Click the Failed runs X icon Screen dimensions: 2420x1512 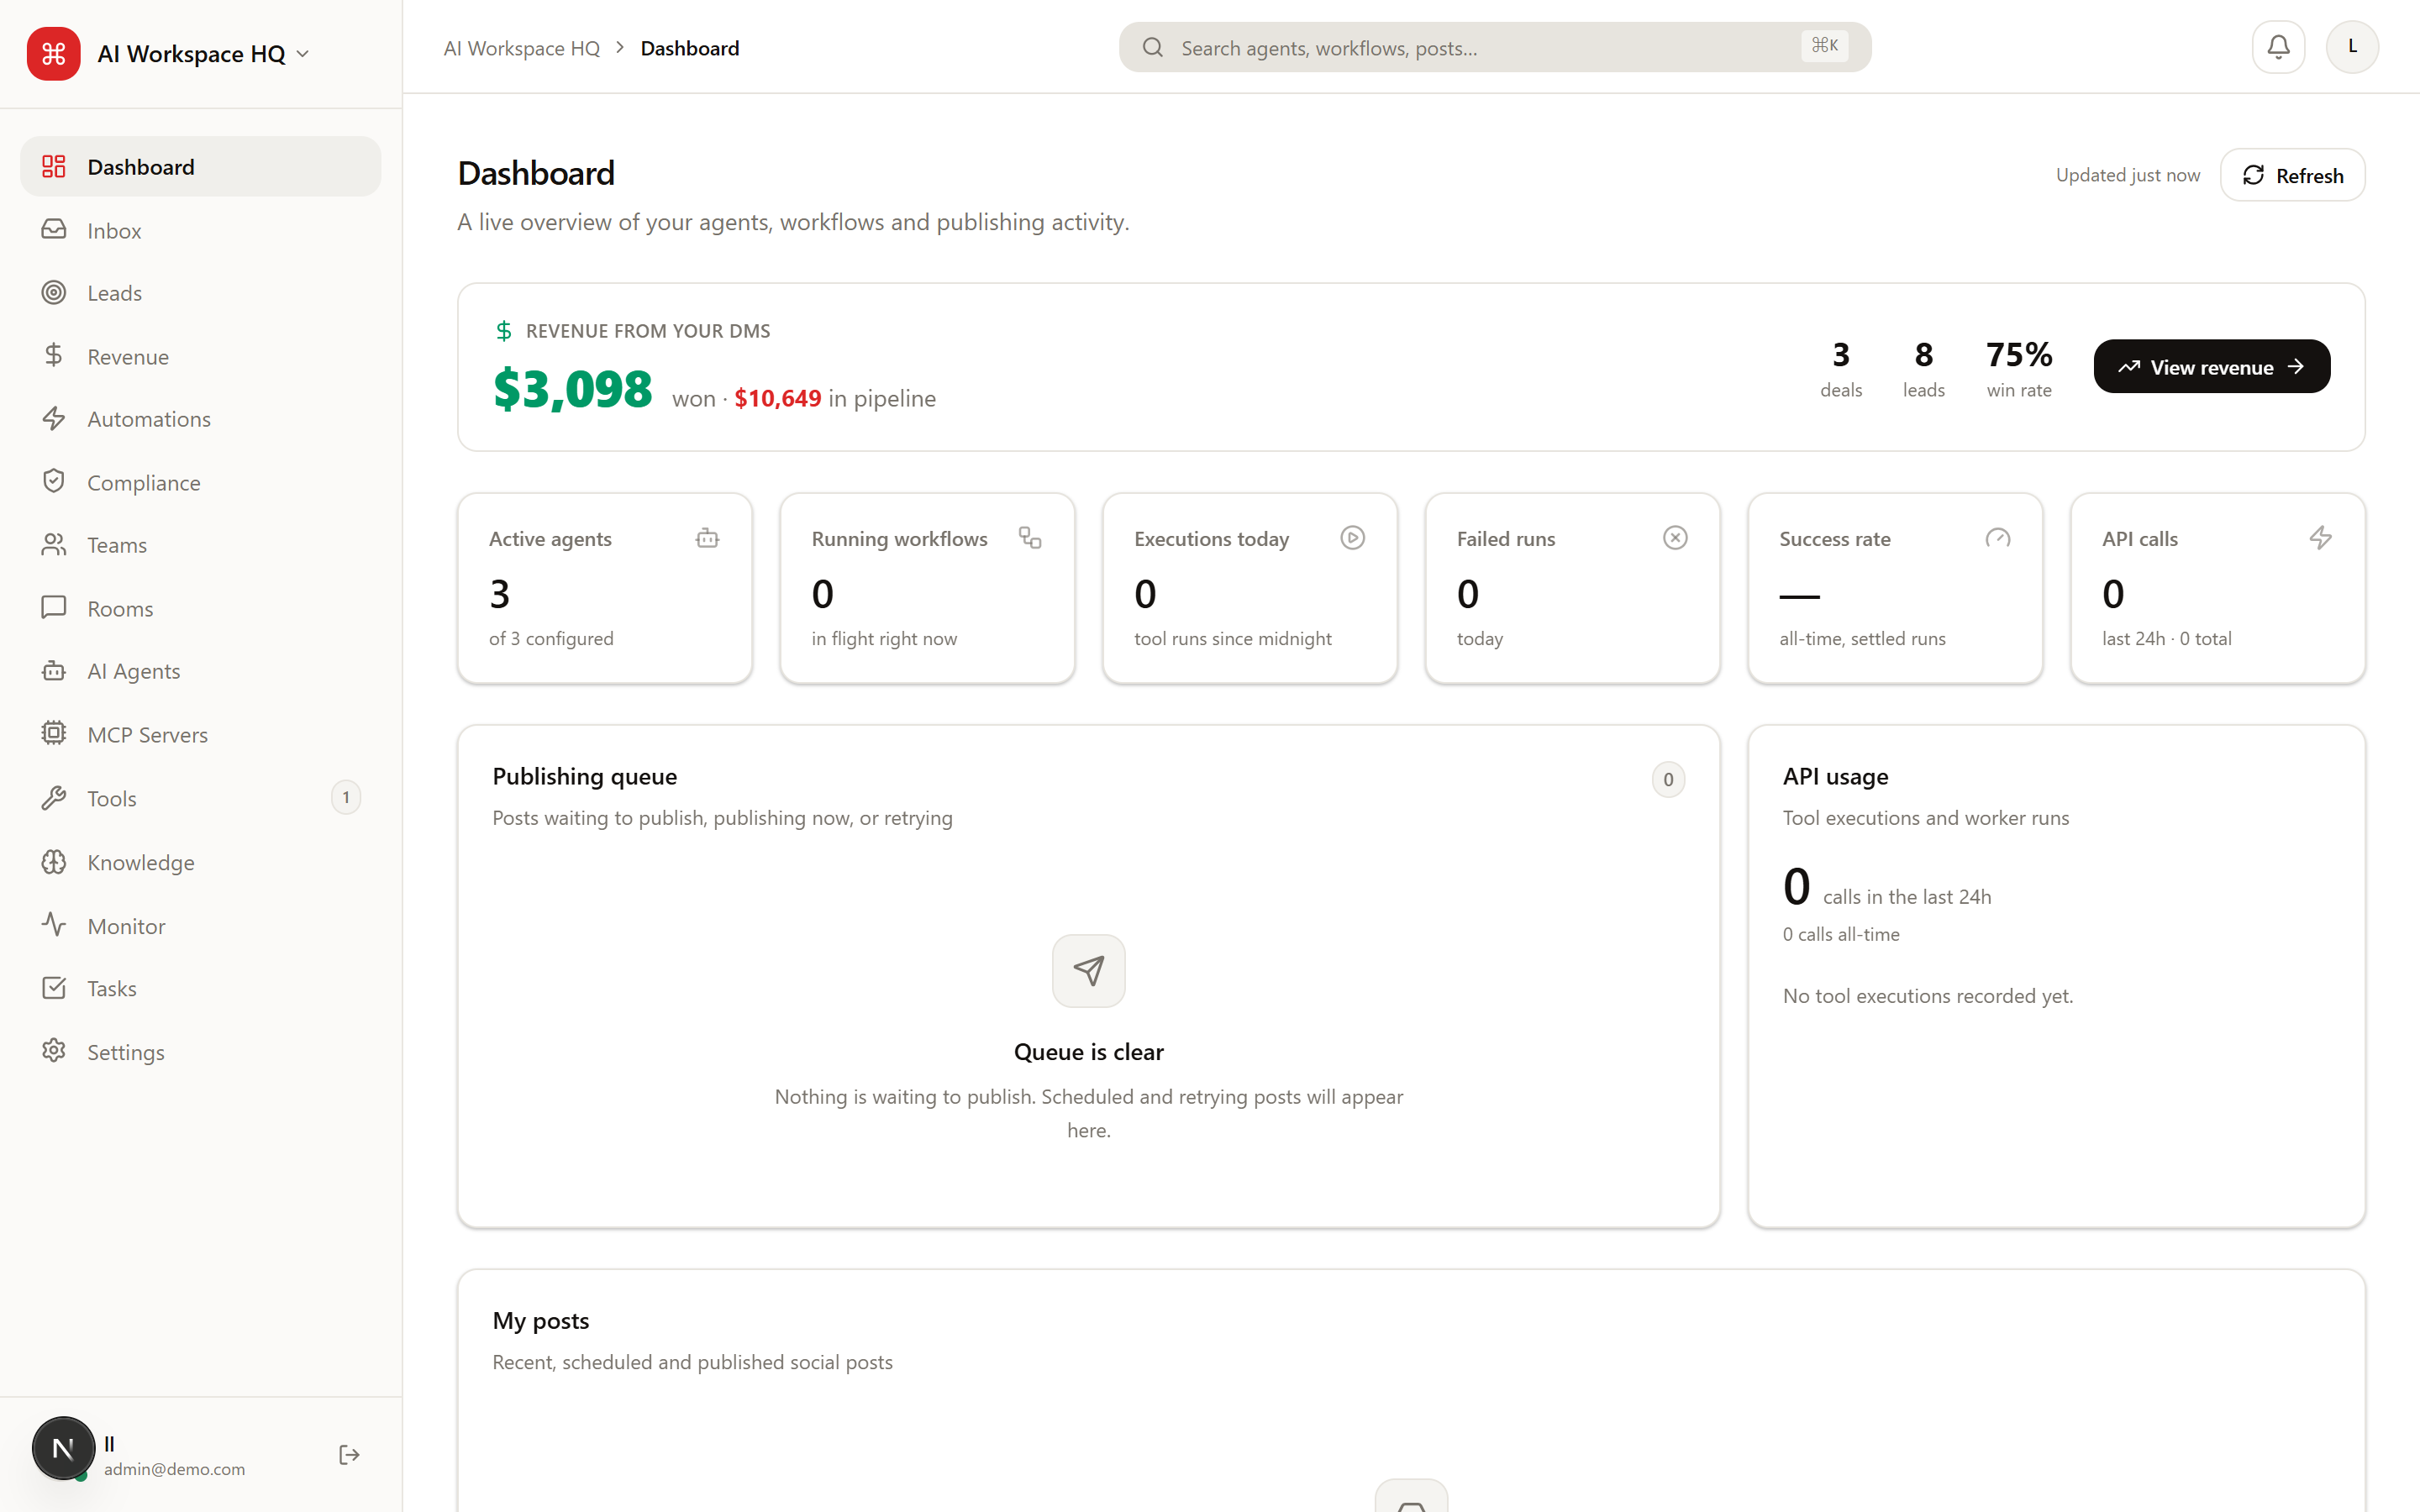1675,538
